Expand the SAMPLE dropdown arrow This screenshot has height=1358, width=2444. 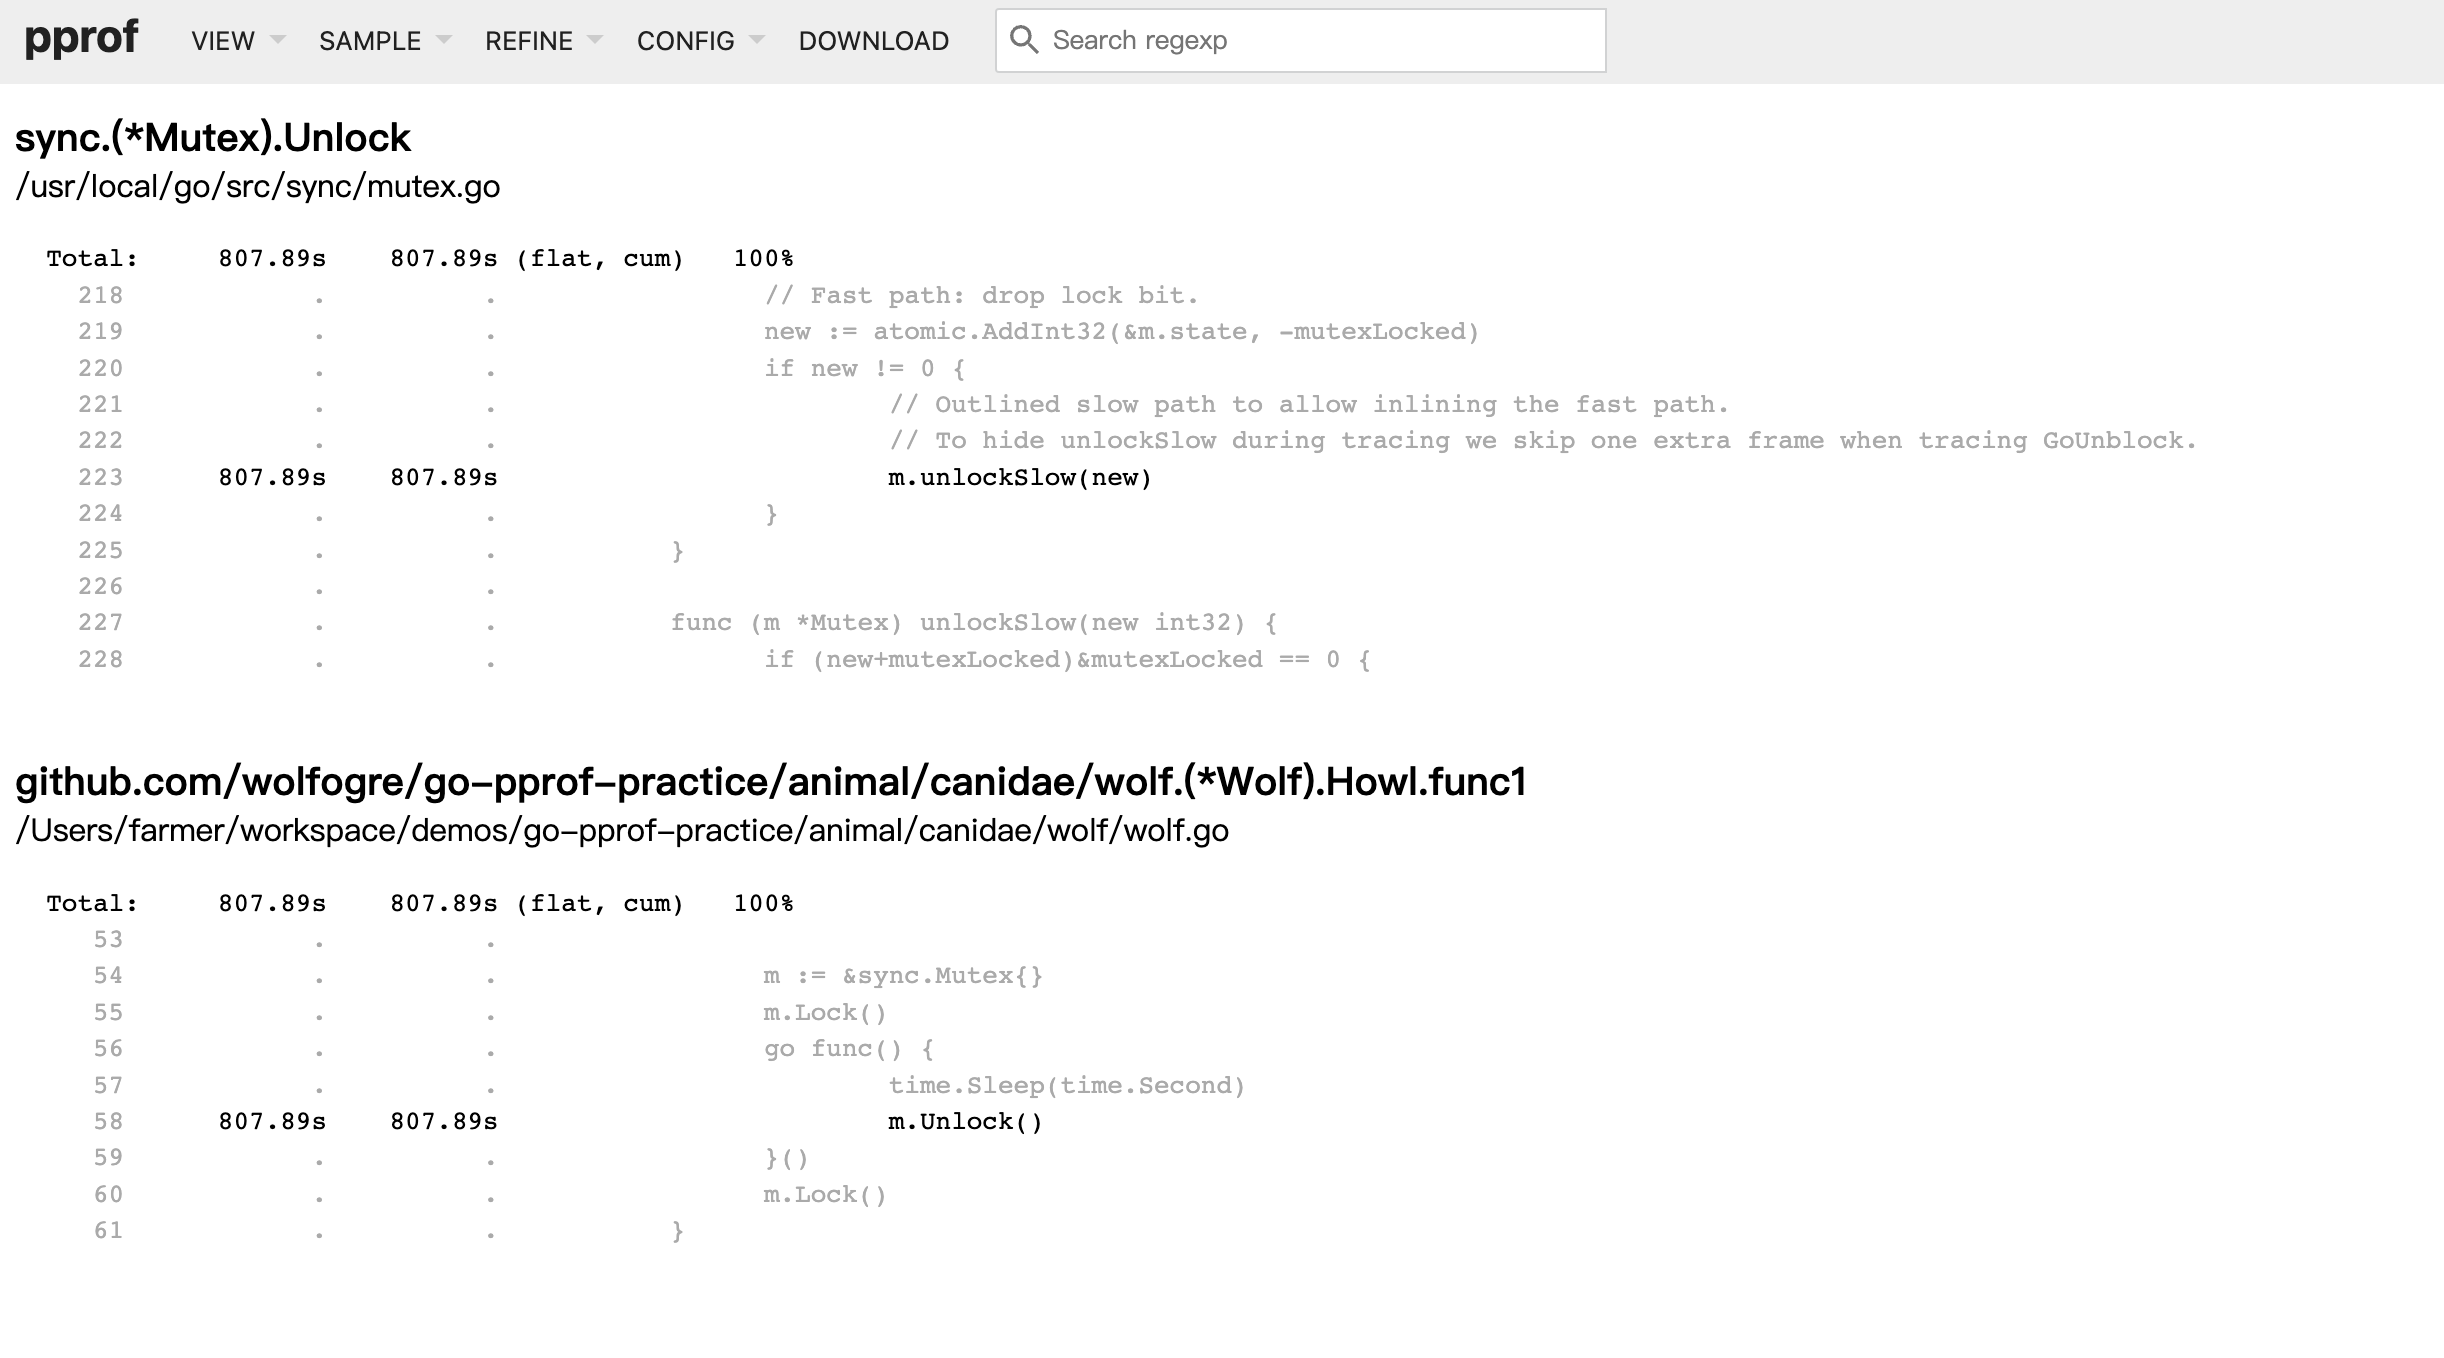(444, 40)
